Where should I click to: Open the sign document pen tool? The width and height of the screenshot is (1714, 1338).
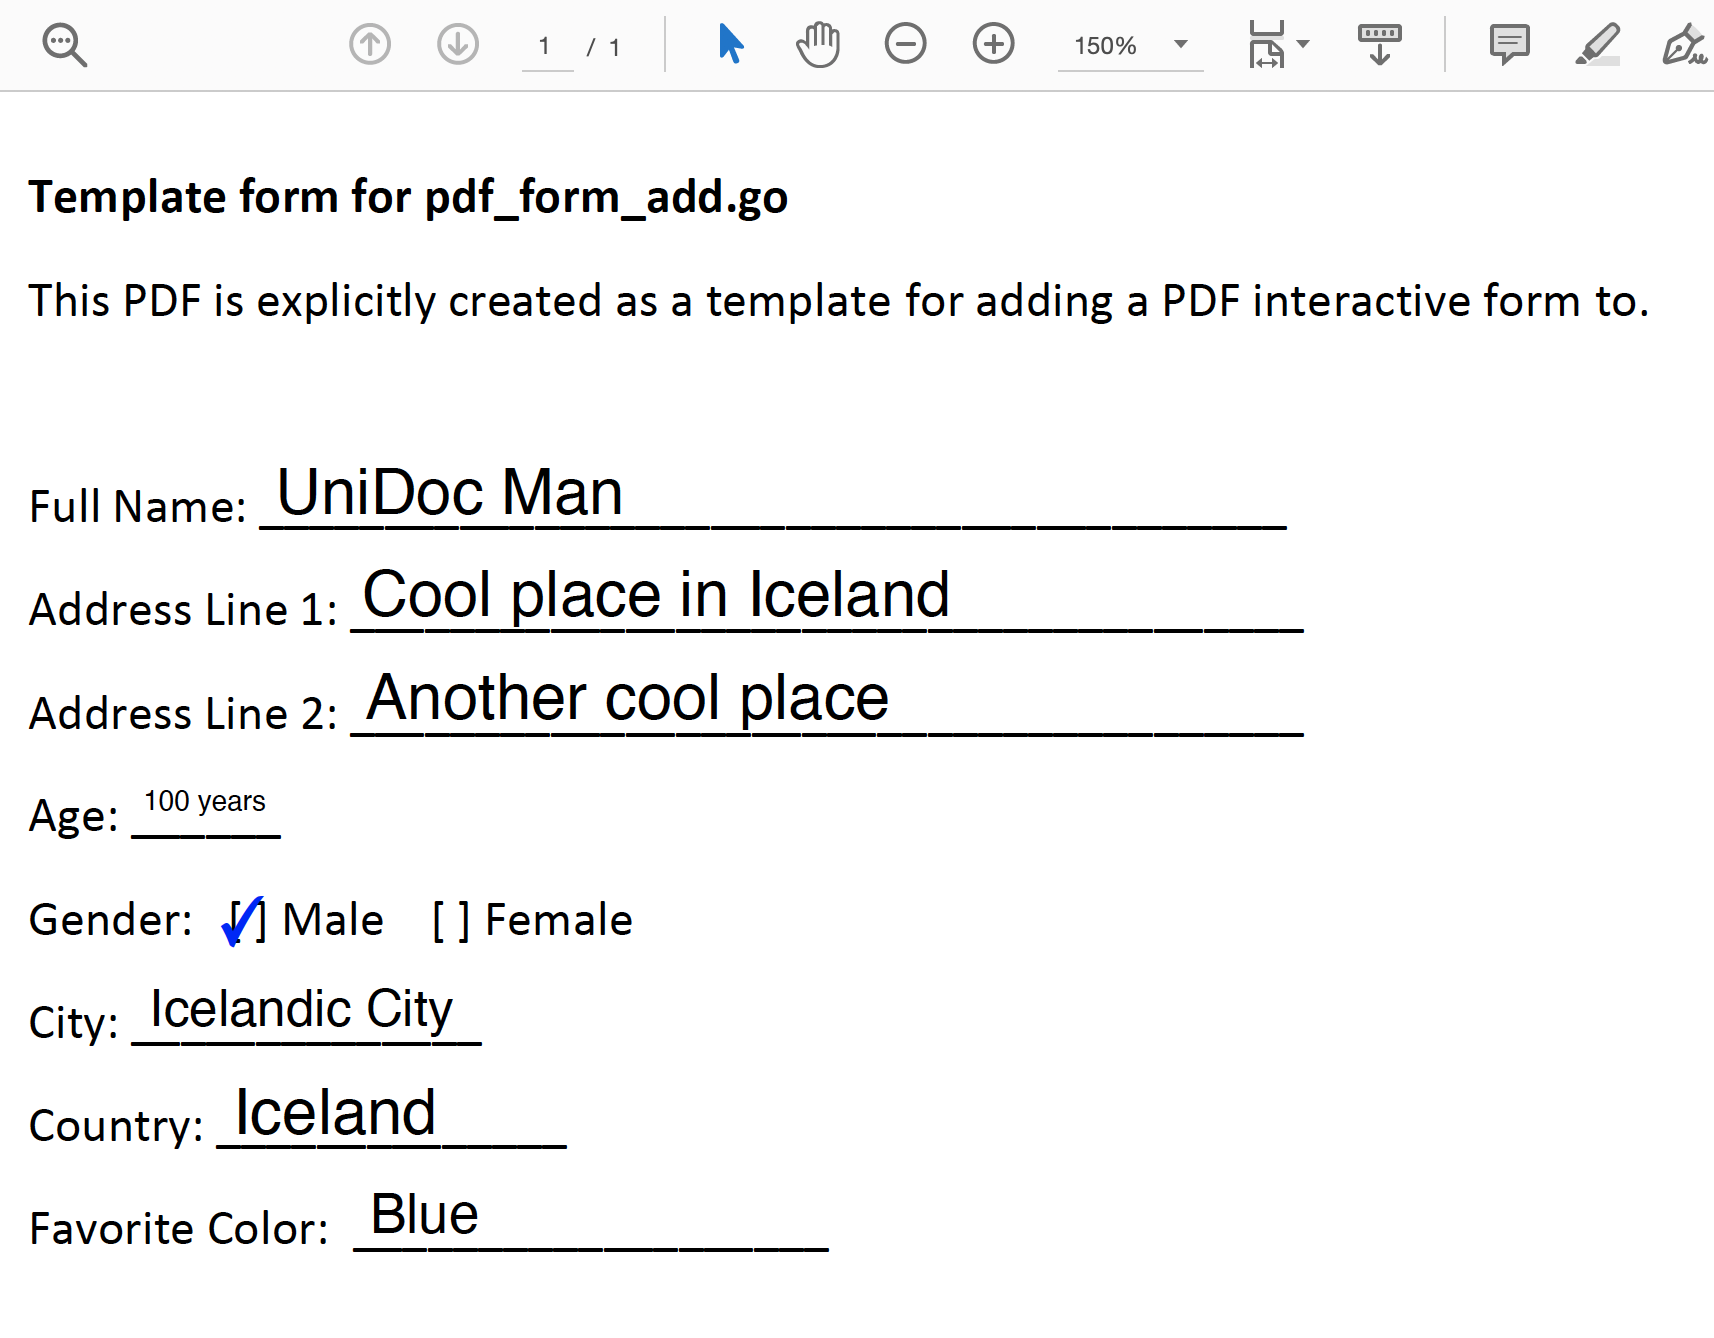tap(1683, 45)
